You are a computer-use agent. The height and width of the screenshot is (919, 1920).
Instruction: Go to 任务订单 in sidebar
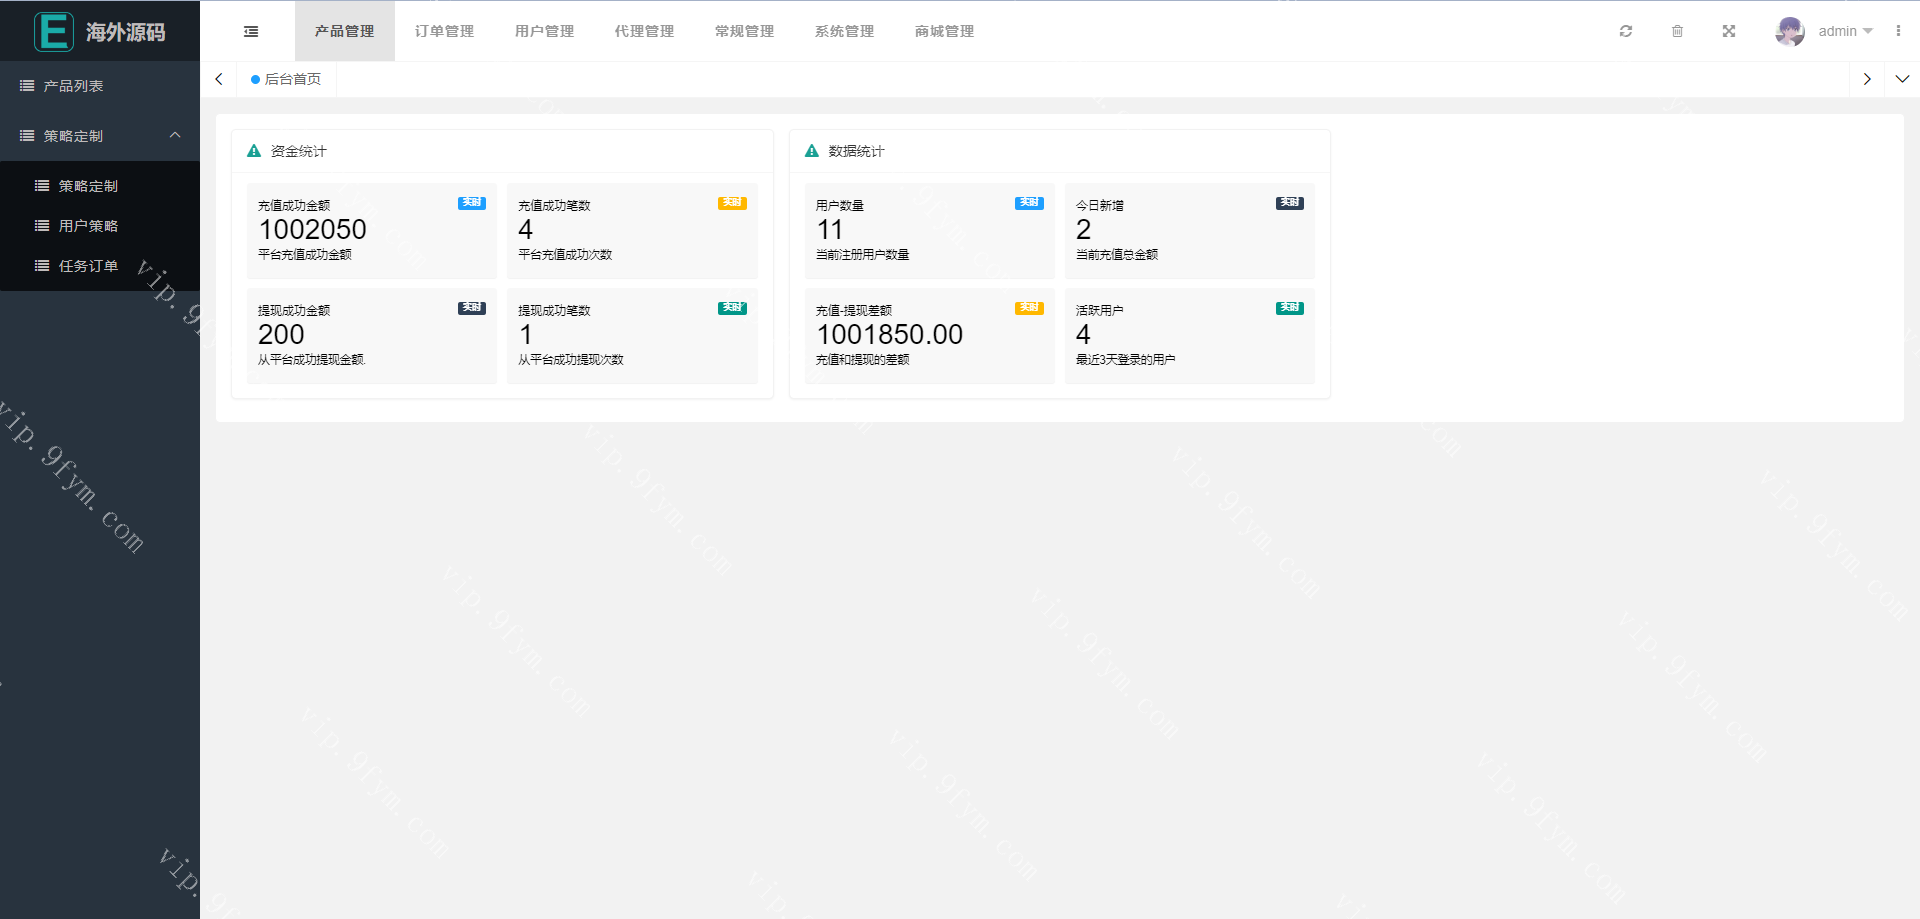[88, 266]
